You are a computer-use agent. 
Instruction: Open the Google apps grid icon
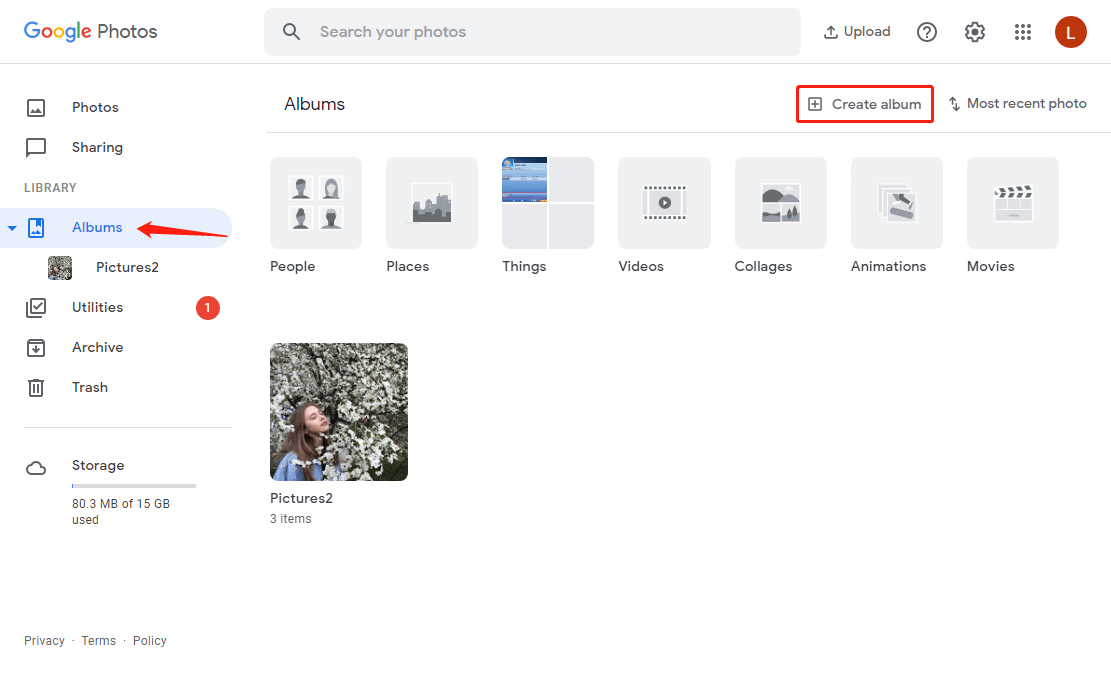pyautogui.click(x=1022, y=32)
